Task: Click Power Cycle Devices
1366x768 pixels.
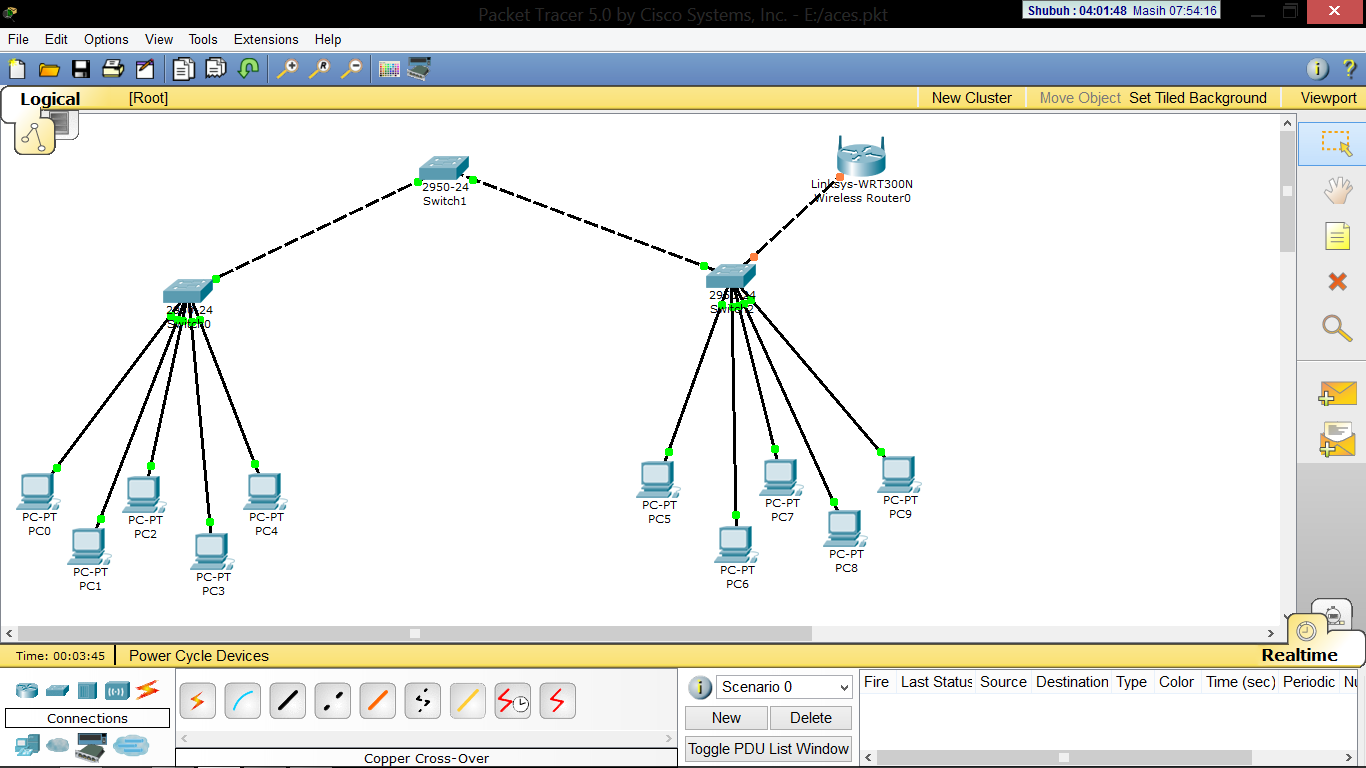Action: tap(199, 656)
